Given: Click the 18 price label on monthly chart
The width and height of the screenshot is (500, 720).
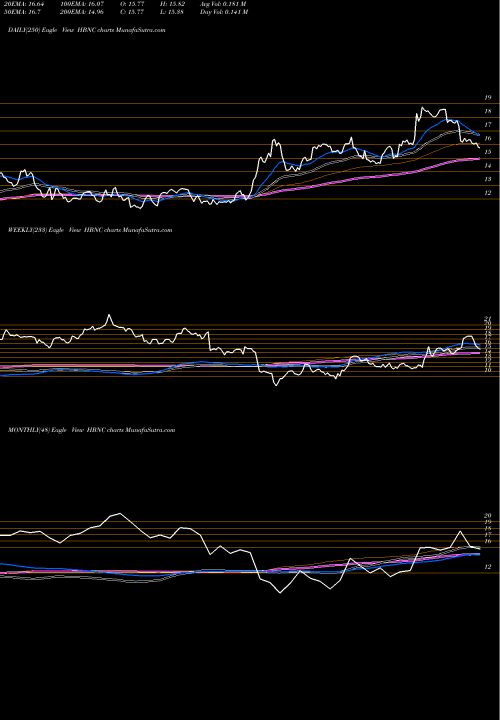Looking at the screenshot, I should [488, 529].
